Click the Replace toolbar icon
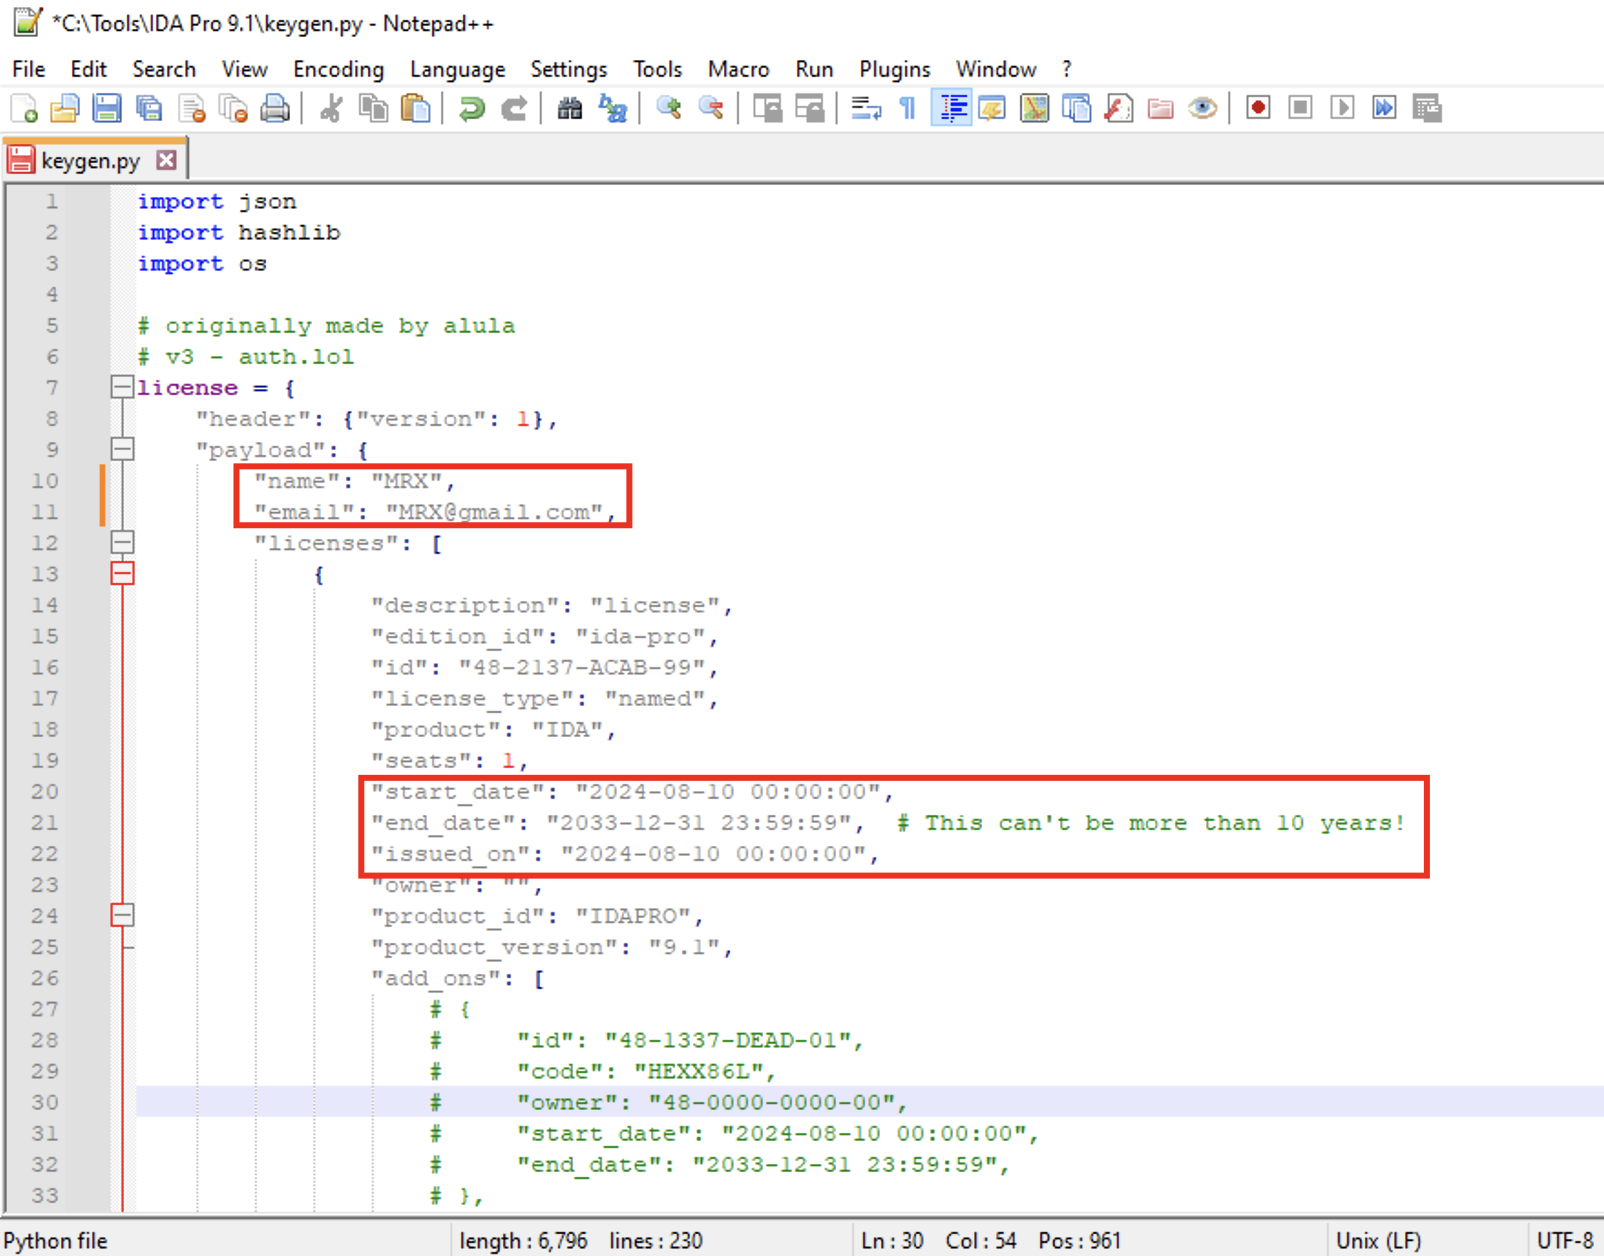The width and height of the screenshot is (1604, 1256). (611, 108)
